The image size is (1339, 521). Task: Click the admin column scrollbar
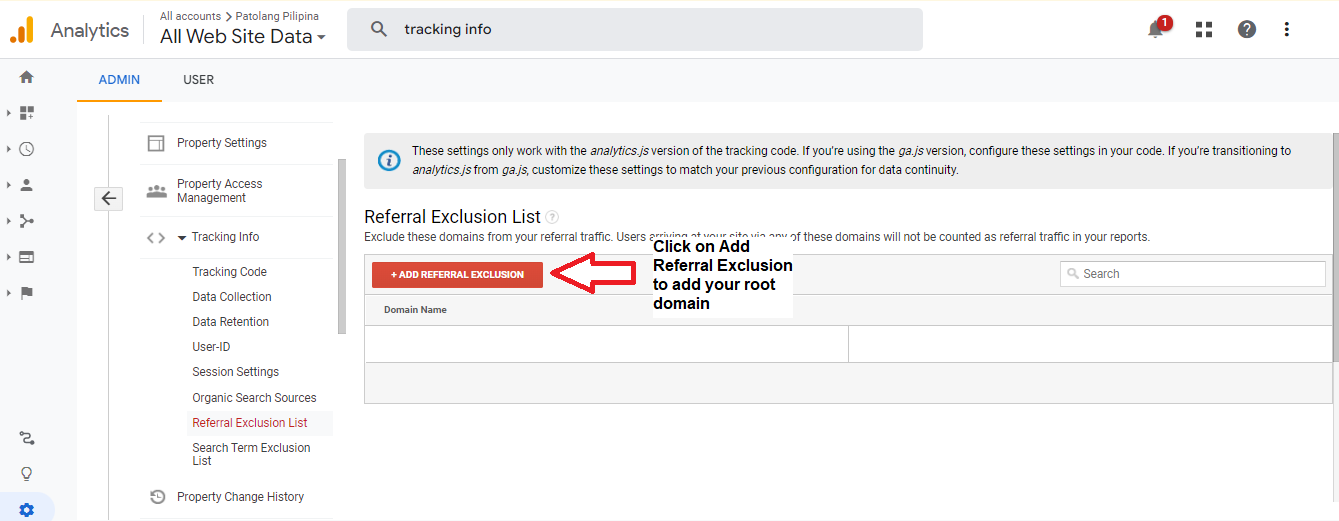pos(342,246)
